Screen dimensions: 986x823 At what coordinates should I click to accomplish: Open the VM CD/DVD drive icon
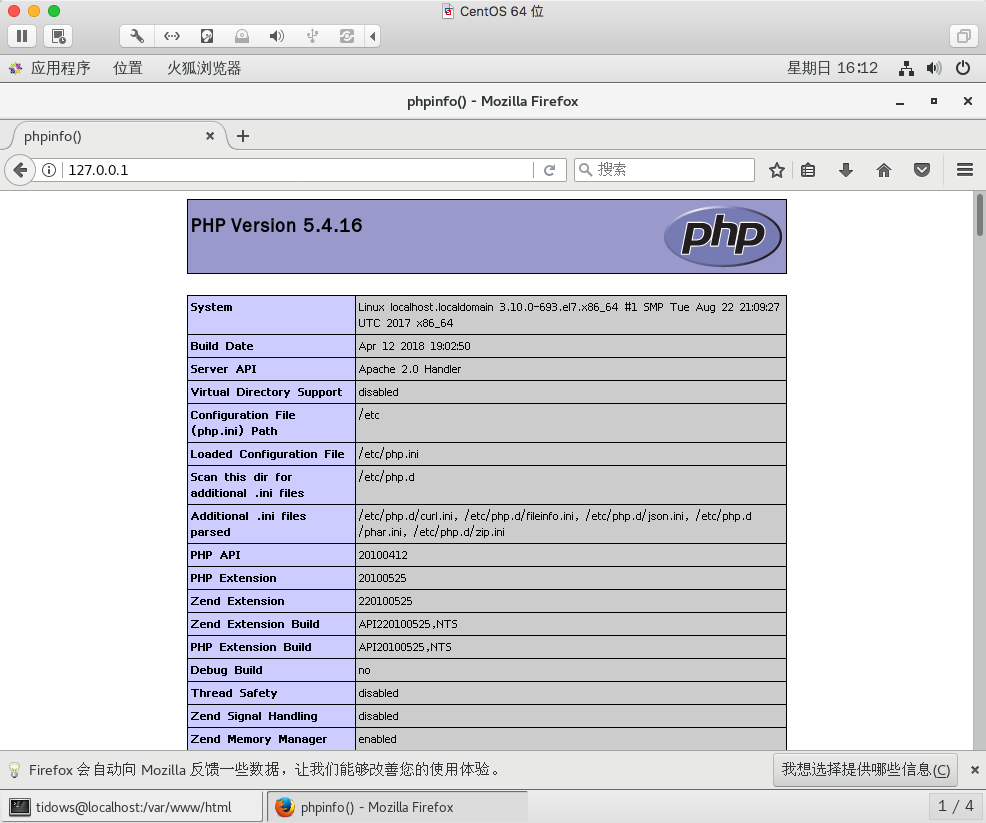pyautogui.click(x=242, y=36)
